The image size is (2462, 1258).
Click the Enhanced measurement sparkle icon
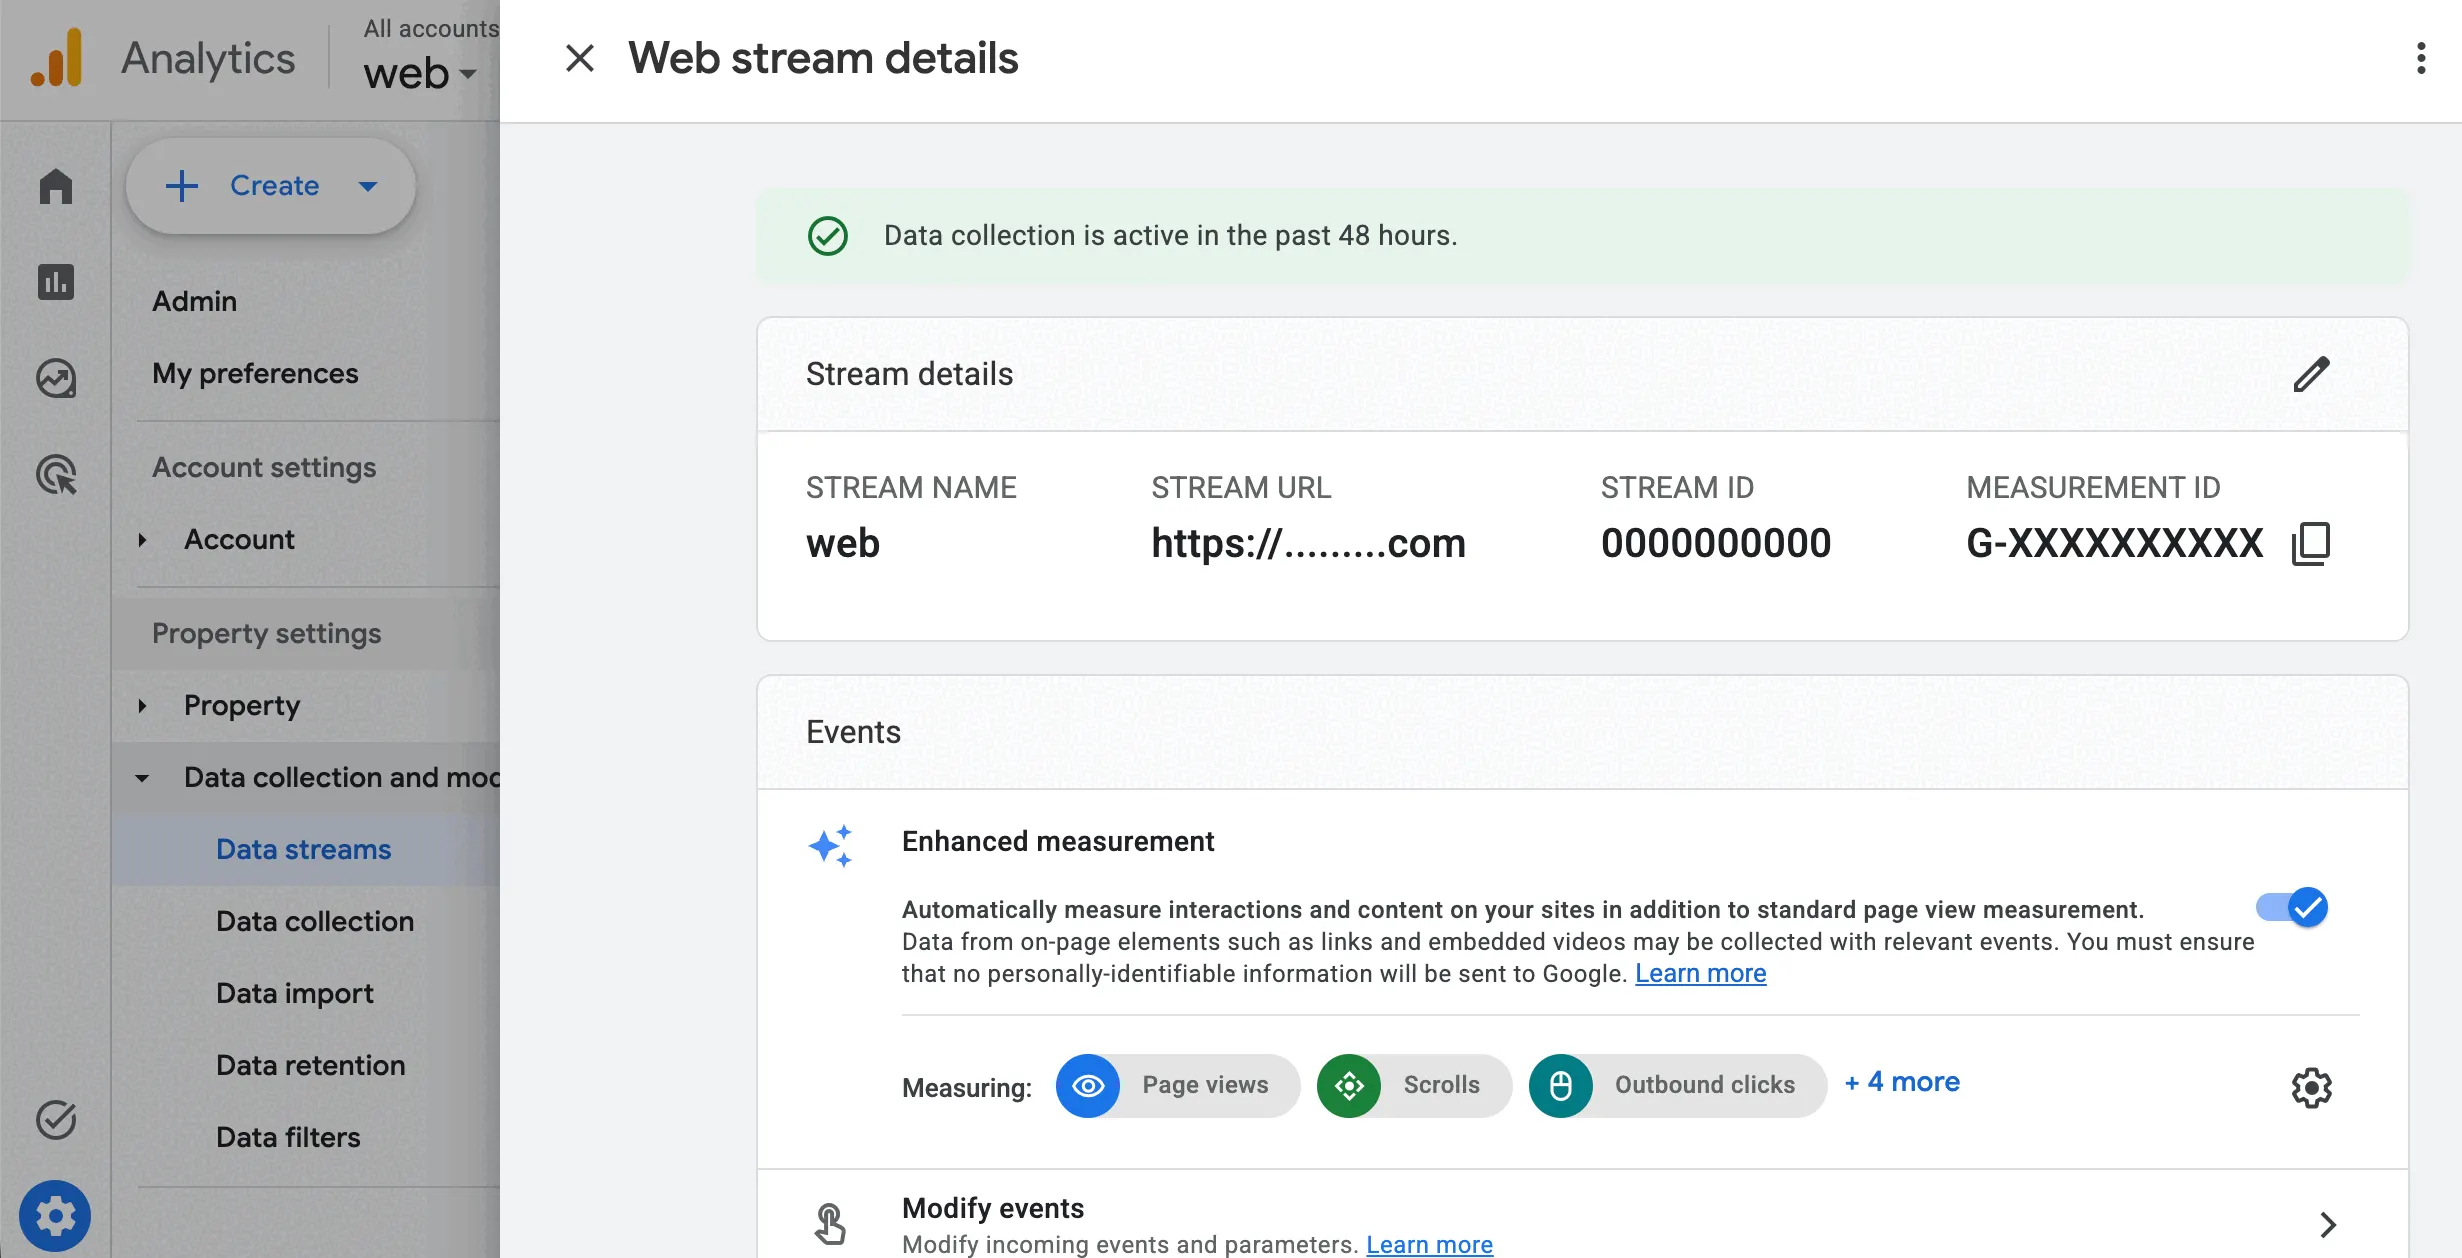830,846
